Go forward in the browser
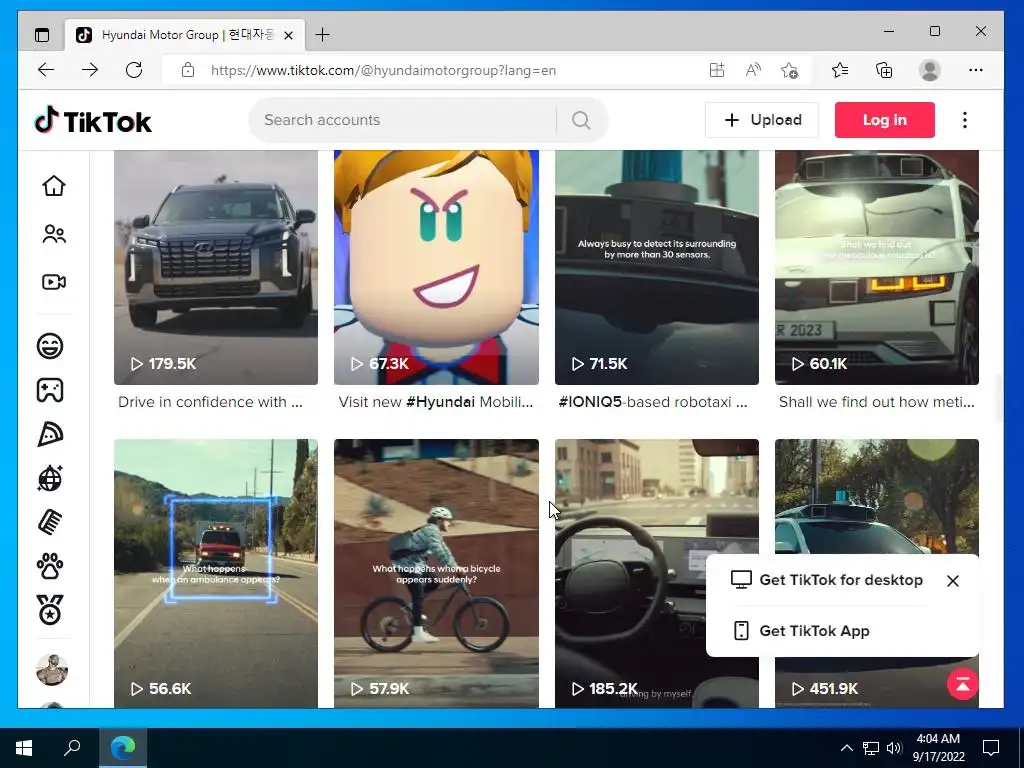Viewport: 1024px width, 768px height. 90,70
